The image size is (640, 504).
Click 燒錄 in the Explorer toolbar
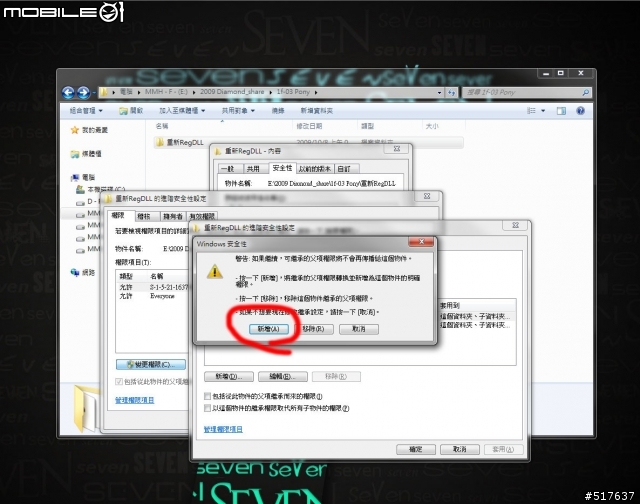(x=278, y=111)
